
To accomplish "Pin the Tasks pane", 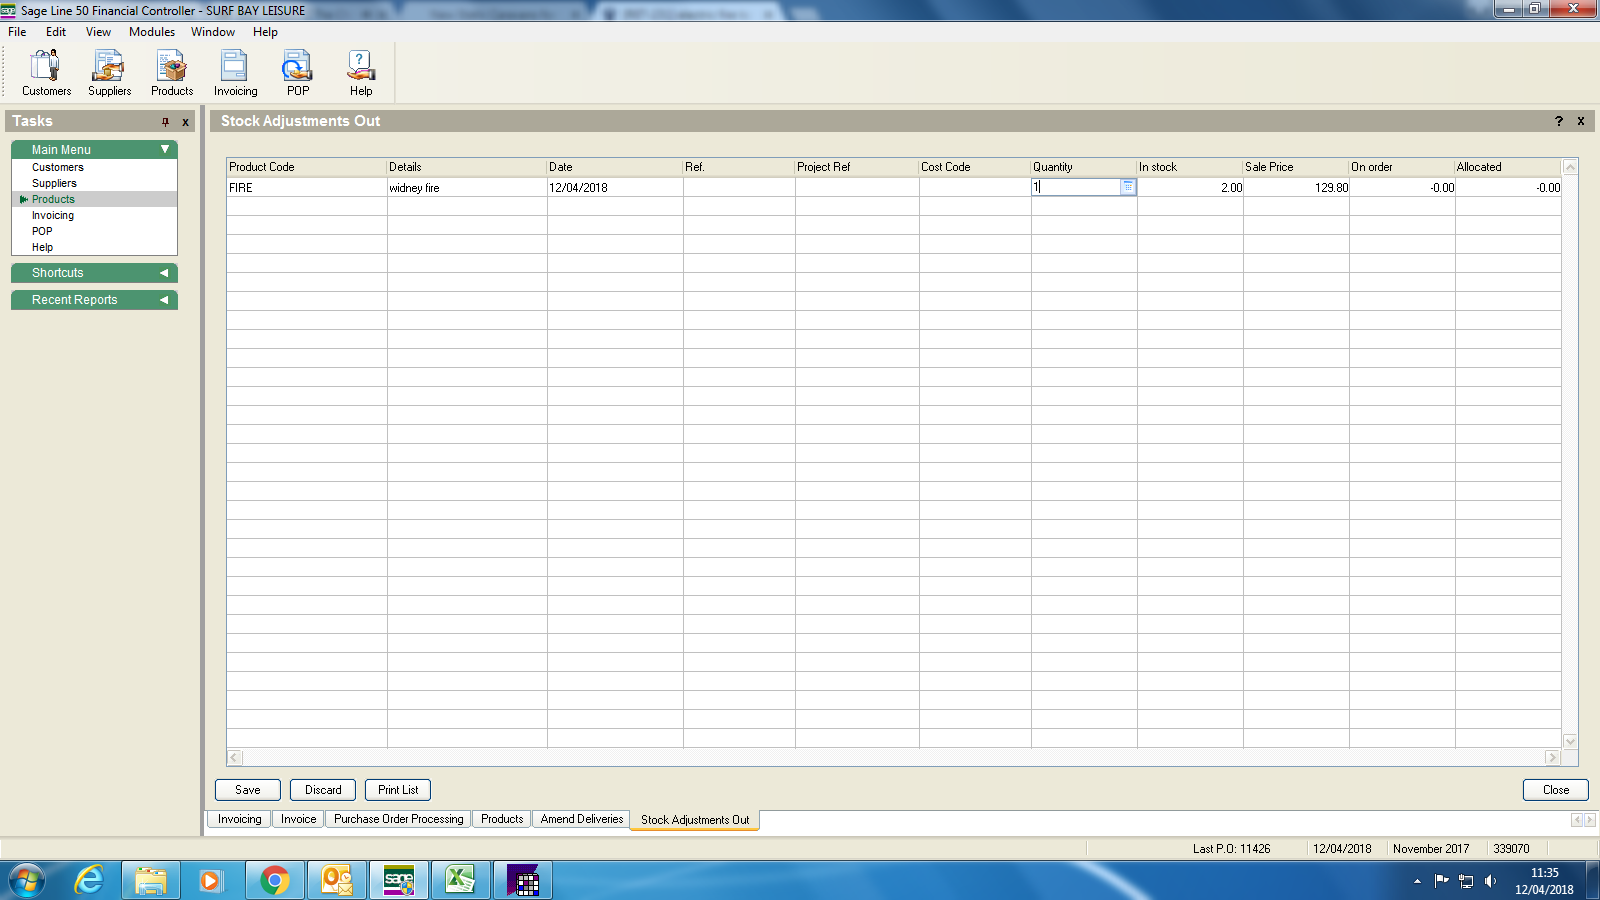I will [166, 122].
